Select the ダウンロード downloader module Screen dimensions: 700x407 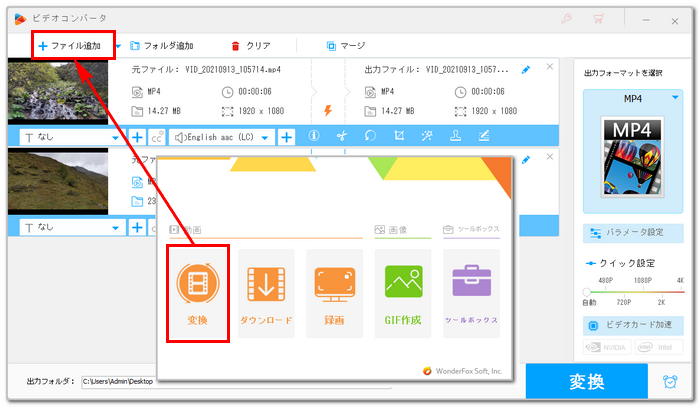(x=266, y=293)
